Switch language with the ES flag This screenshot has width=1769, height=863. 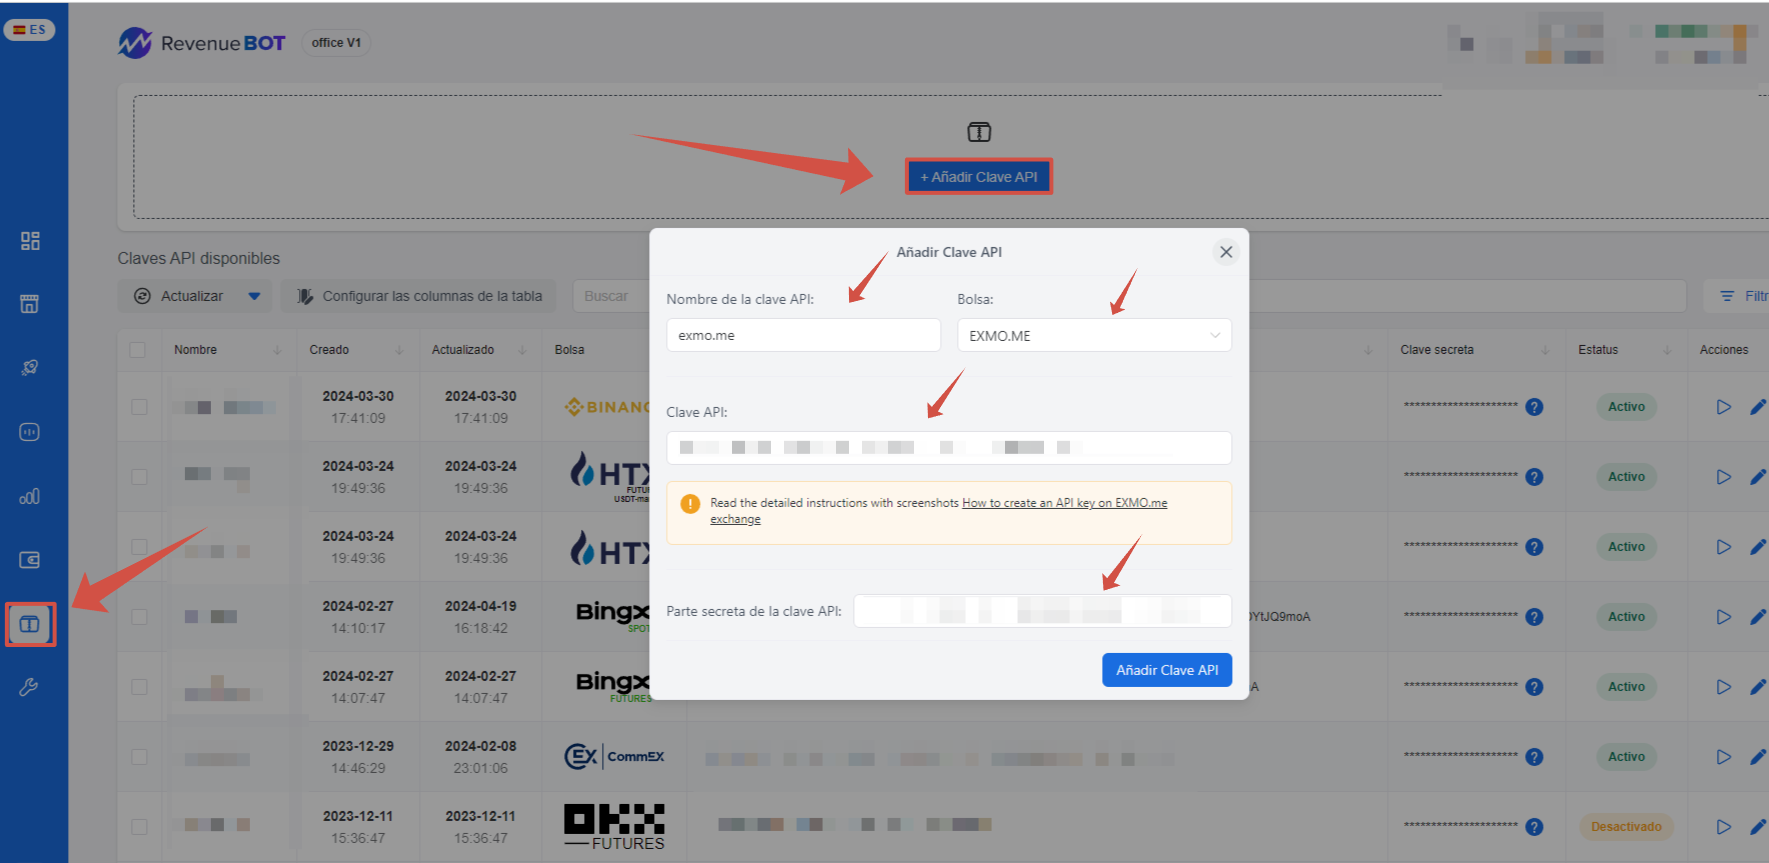[29, 30]
